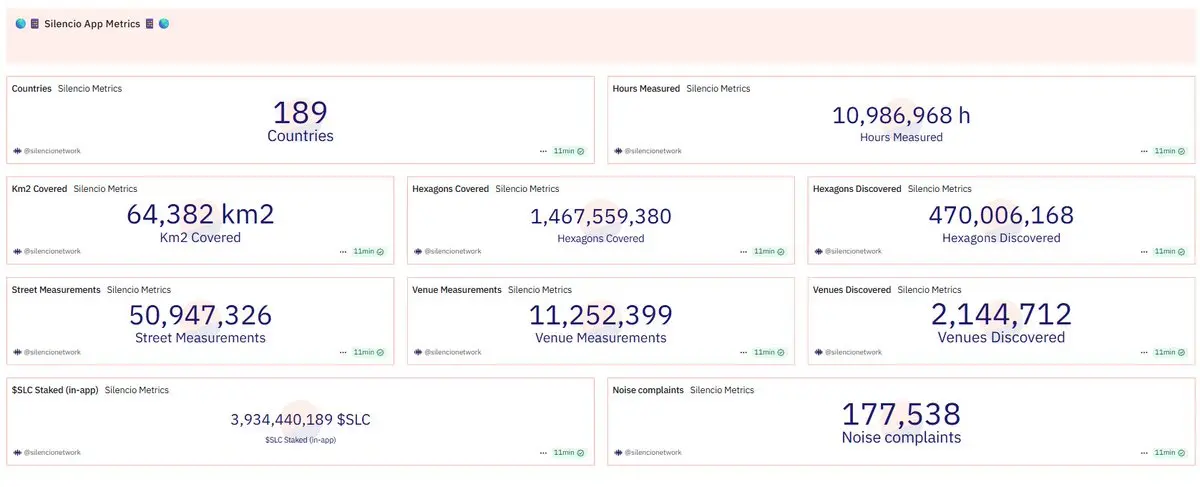Click 11min refresh badge on Hours Measured card
The height and width of the screenshot is (487, 1200).
[1169, 151]
